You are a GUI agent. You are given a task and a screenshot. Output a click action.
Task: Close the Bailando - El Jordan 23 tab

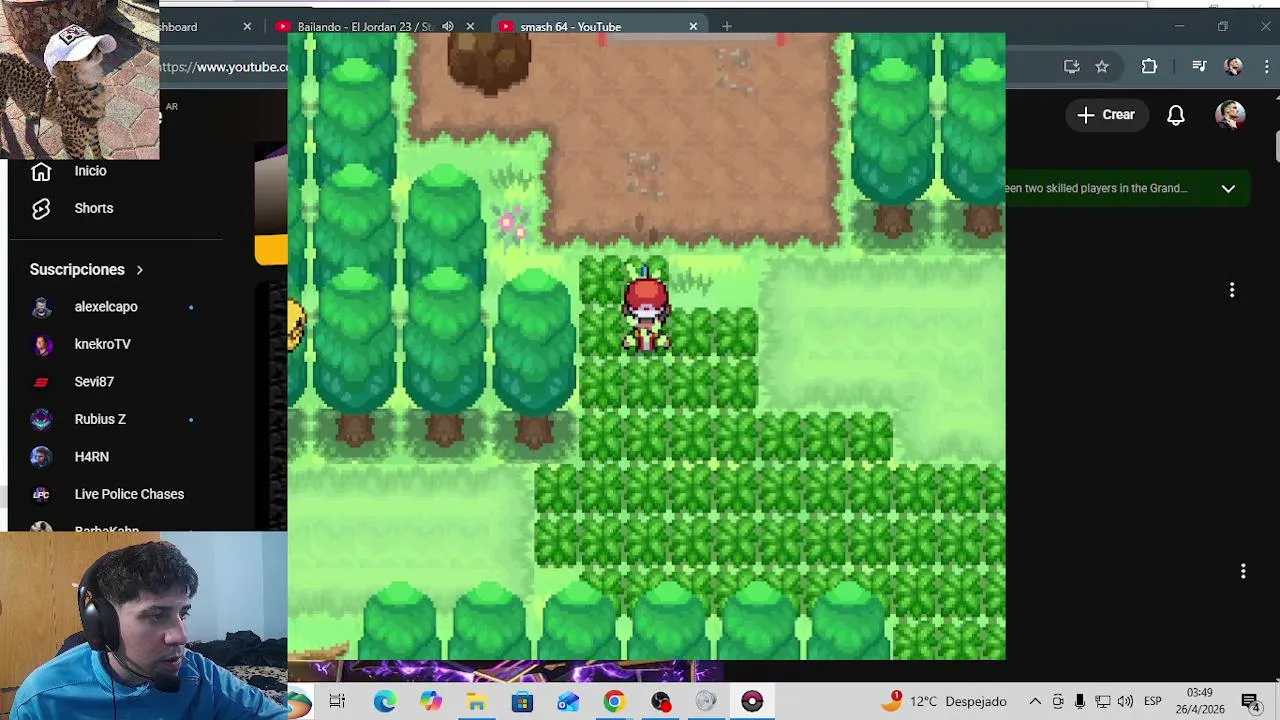(470, 27)
